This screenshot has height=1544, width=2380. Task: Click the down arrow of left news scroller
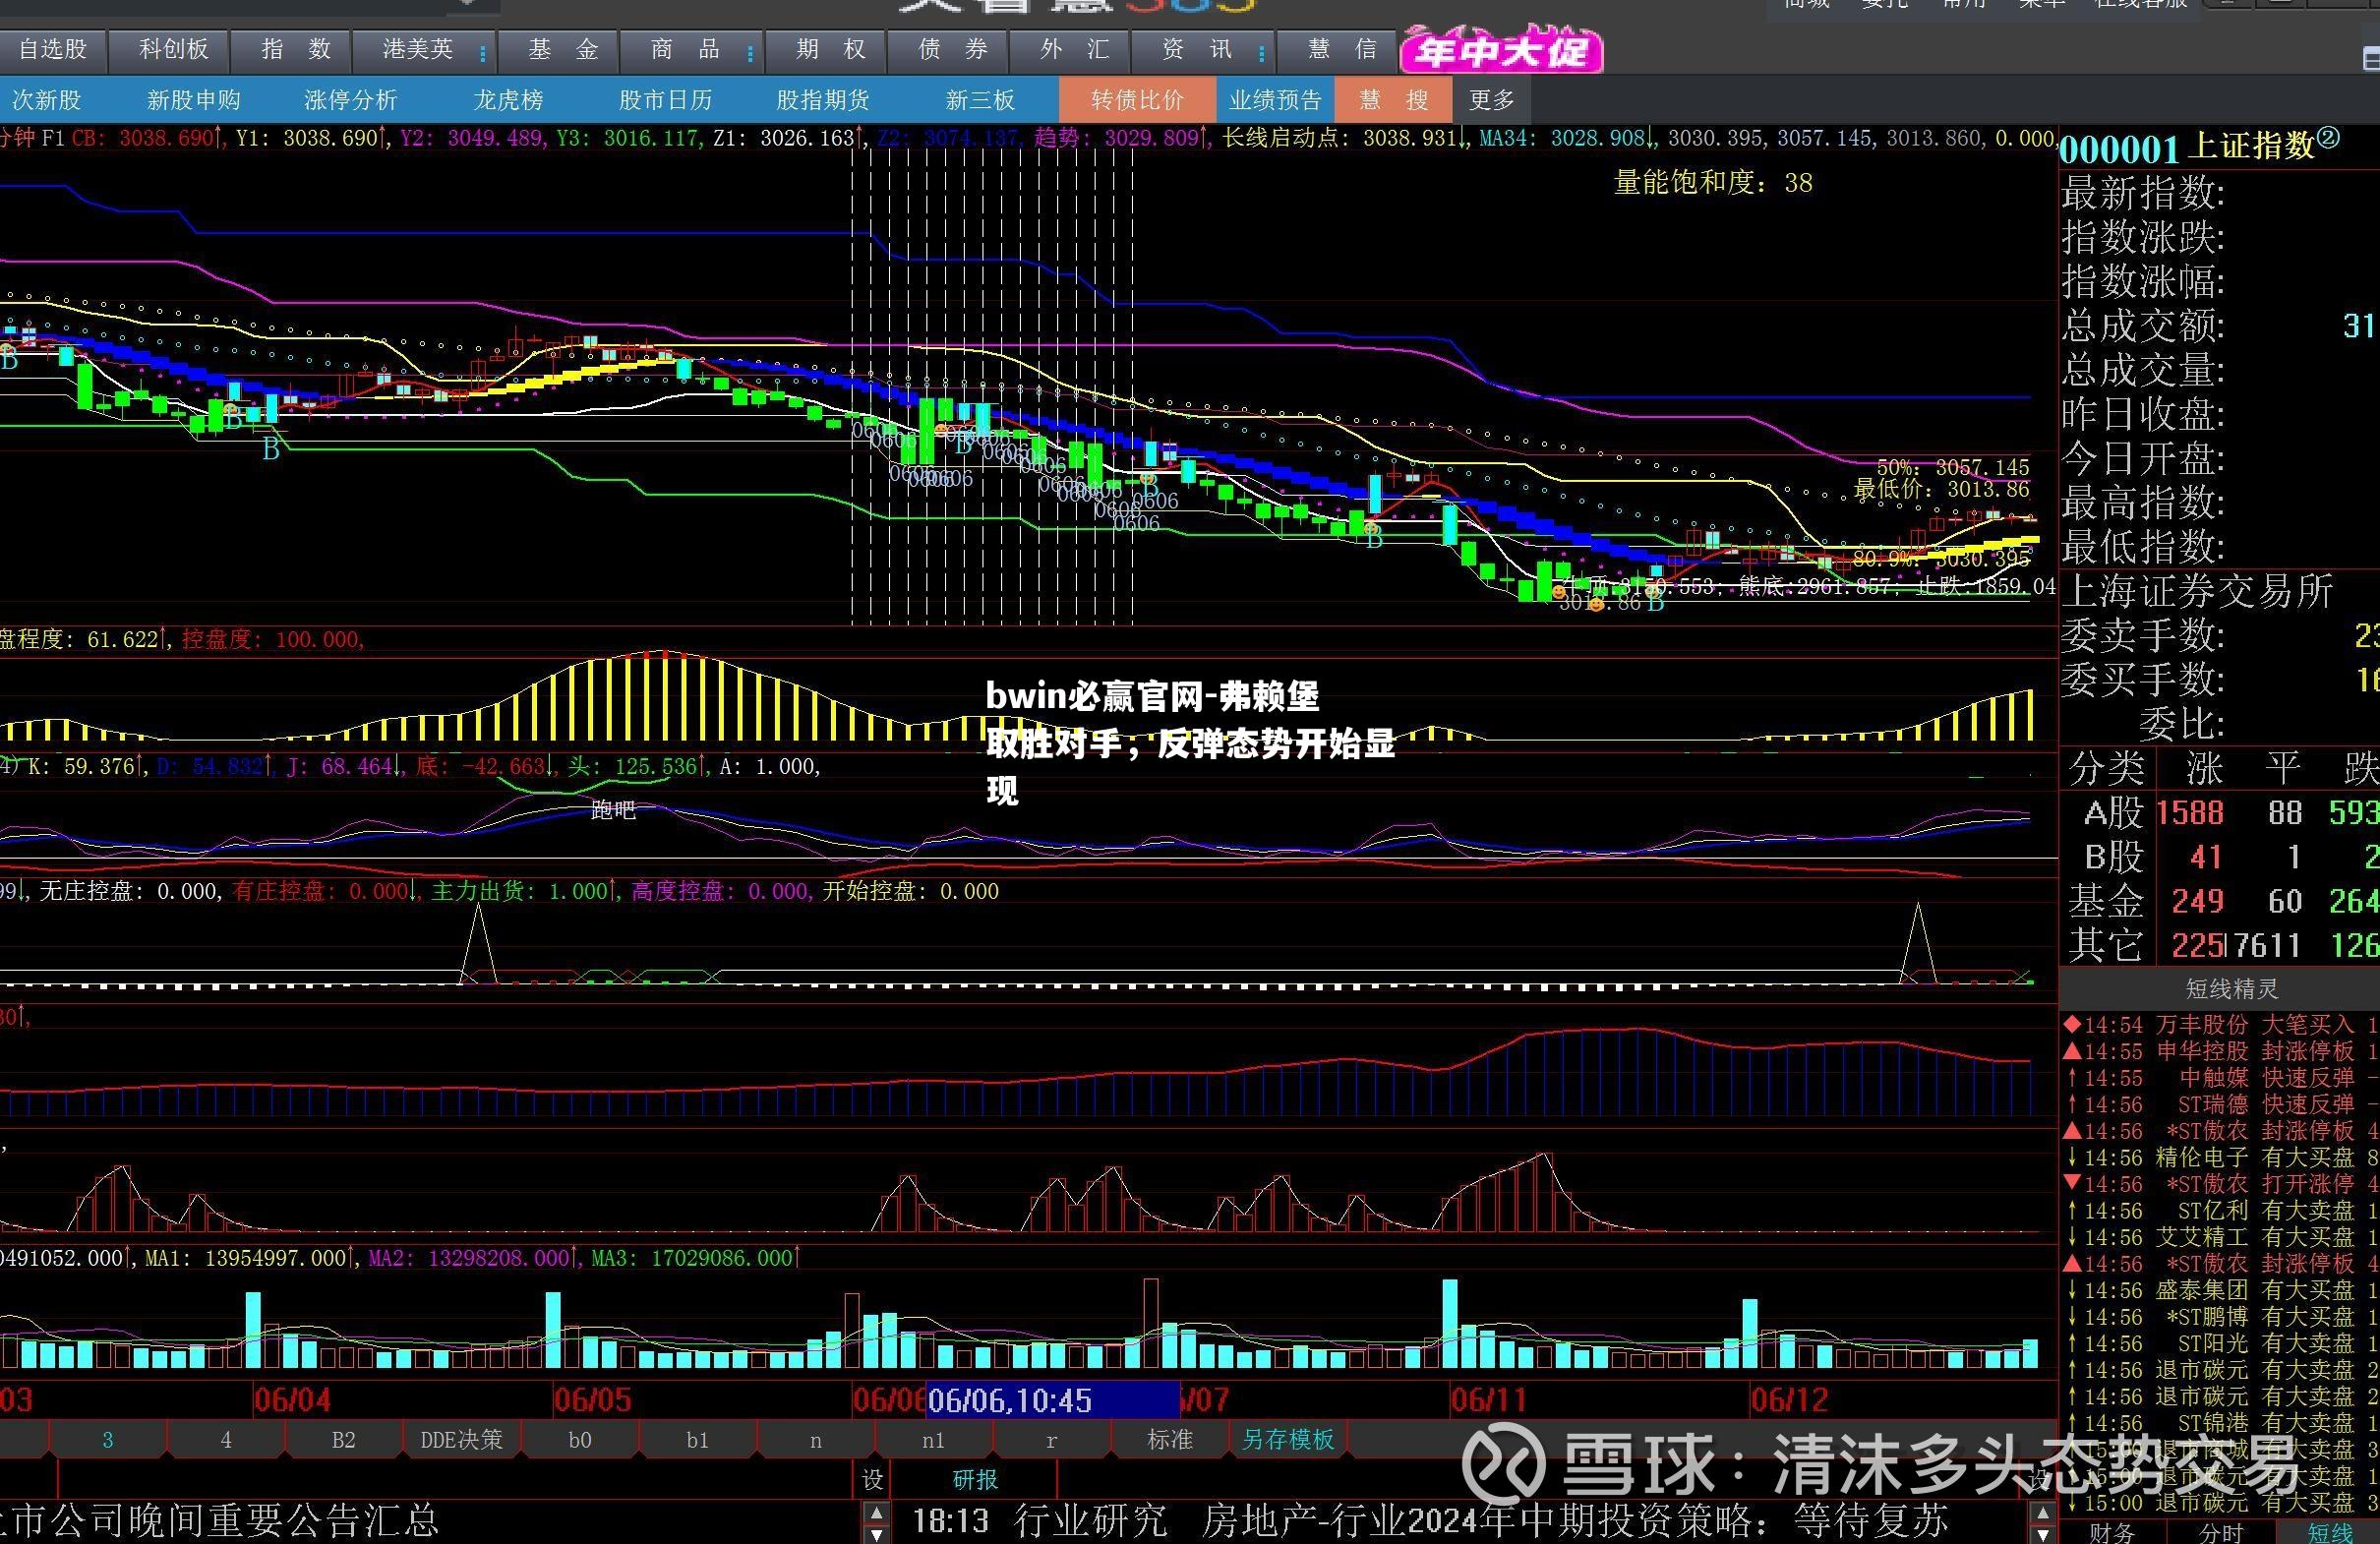click(876, 1534)
